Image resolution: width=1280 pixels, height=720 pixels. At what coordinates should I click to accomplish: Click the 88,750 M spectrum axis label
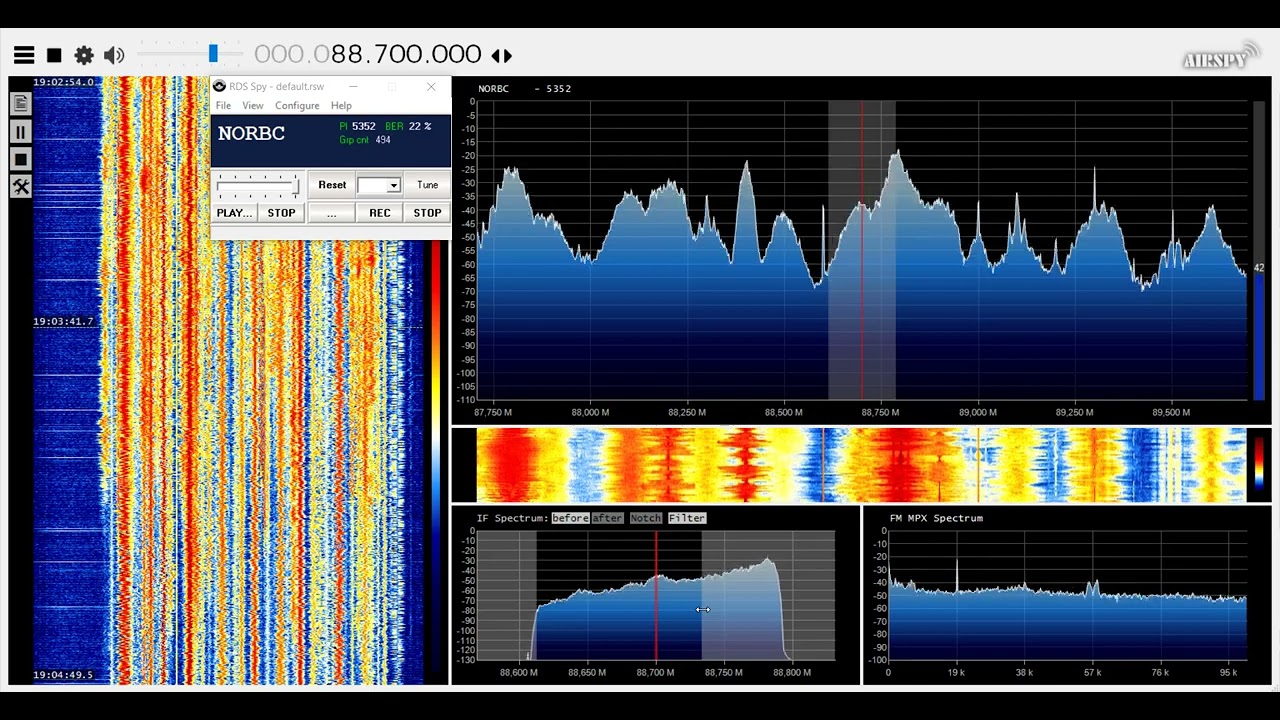pyautogui.click(x=880, y=412)
